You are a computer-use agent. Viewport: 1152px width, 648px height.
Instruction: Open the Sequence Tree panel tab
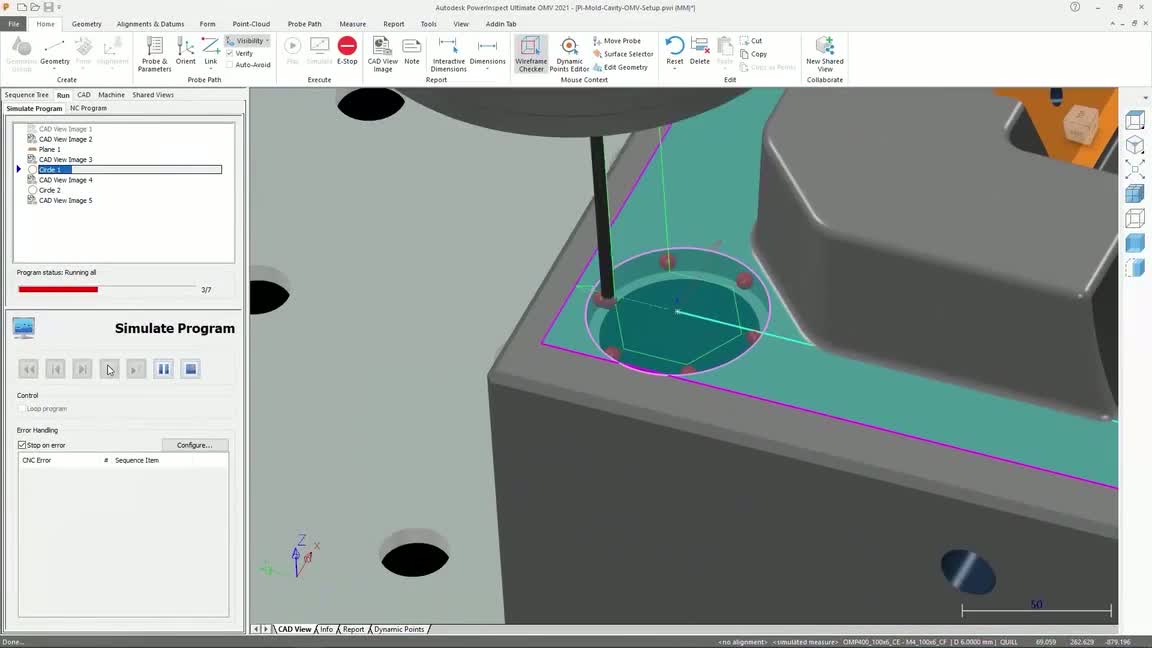click(x=26, y=95)
